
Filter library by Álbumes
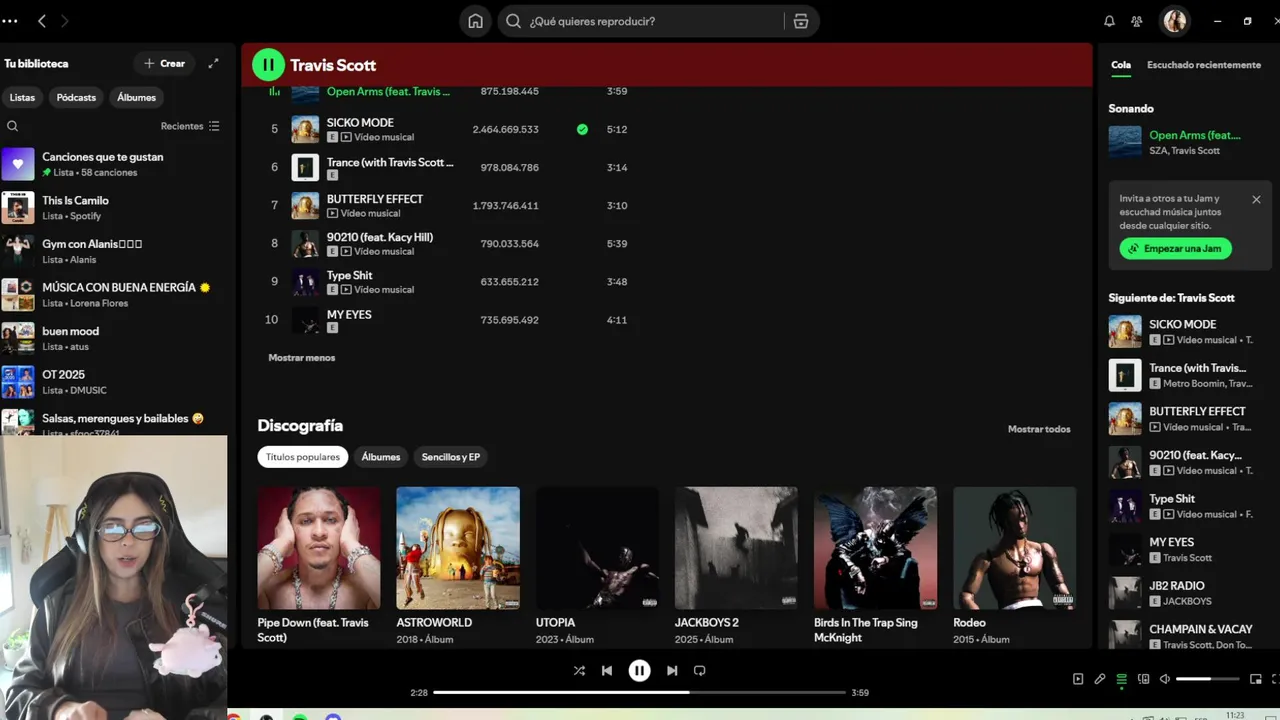click(x=136, y=97)
